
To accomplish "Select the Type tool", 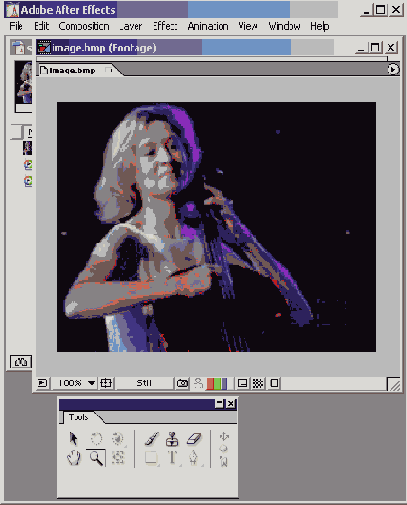I will point(172,458).
